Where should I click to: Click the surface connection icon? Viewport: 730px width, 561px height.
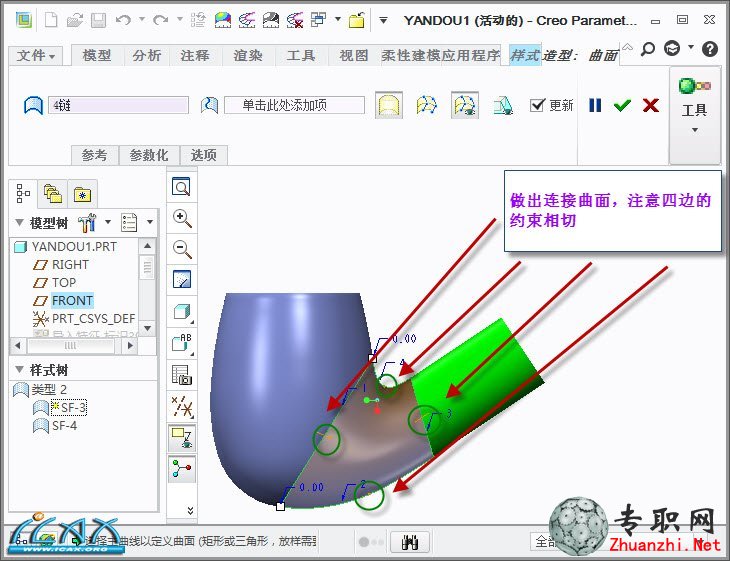[427, 105]
